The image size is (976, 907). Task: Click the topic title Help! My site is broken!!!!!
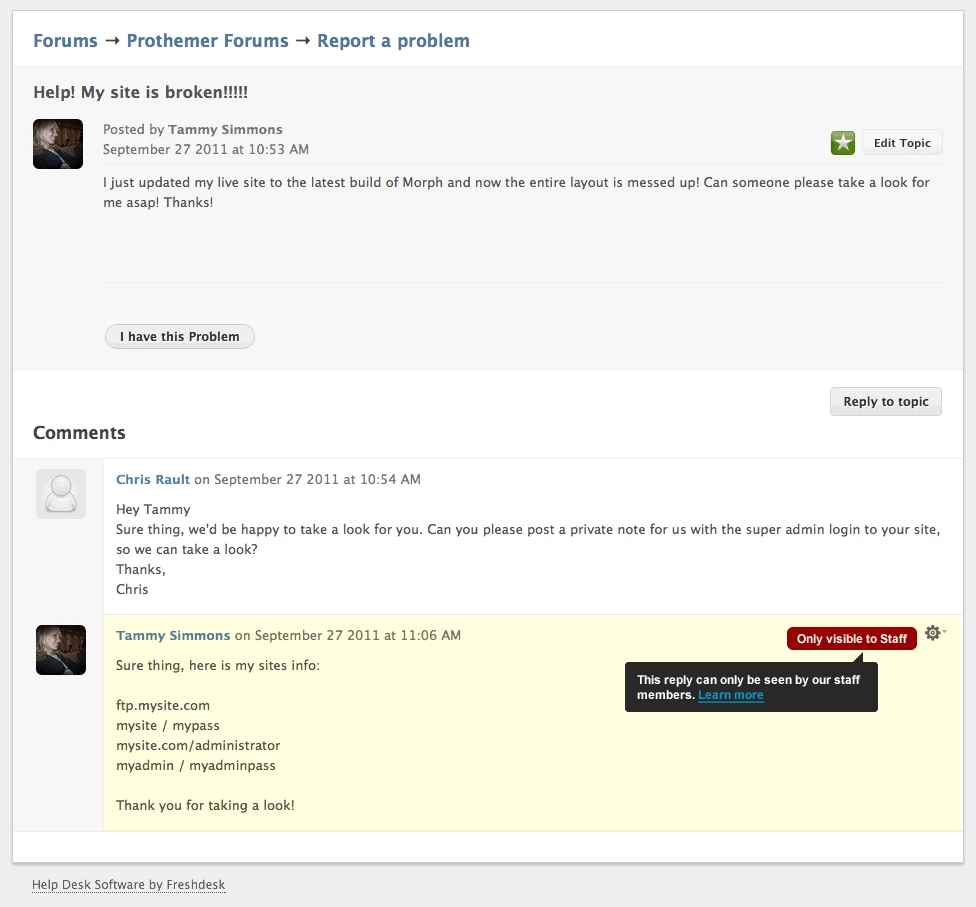click(x=141, y=92)
